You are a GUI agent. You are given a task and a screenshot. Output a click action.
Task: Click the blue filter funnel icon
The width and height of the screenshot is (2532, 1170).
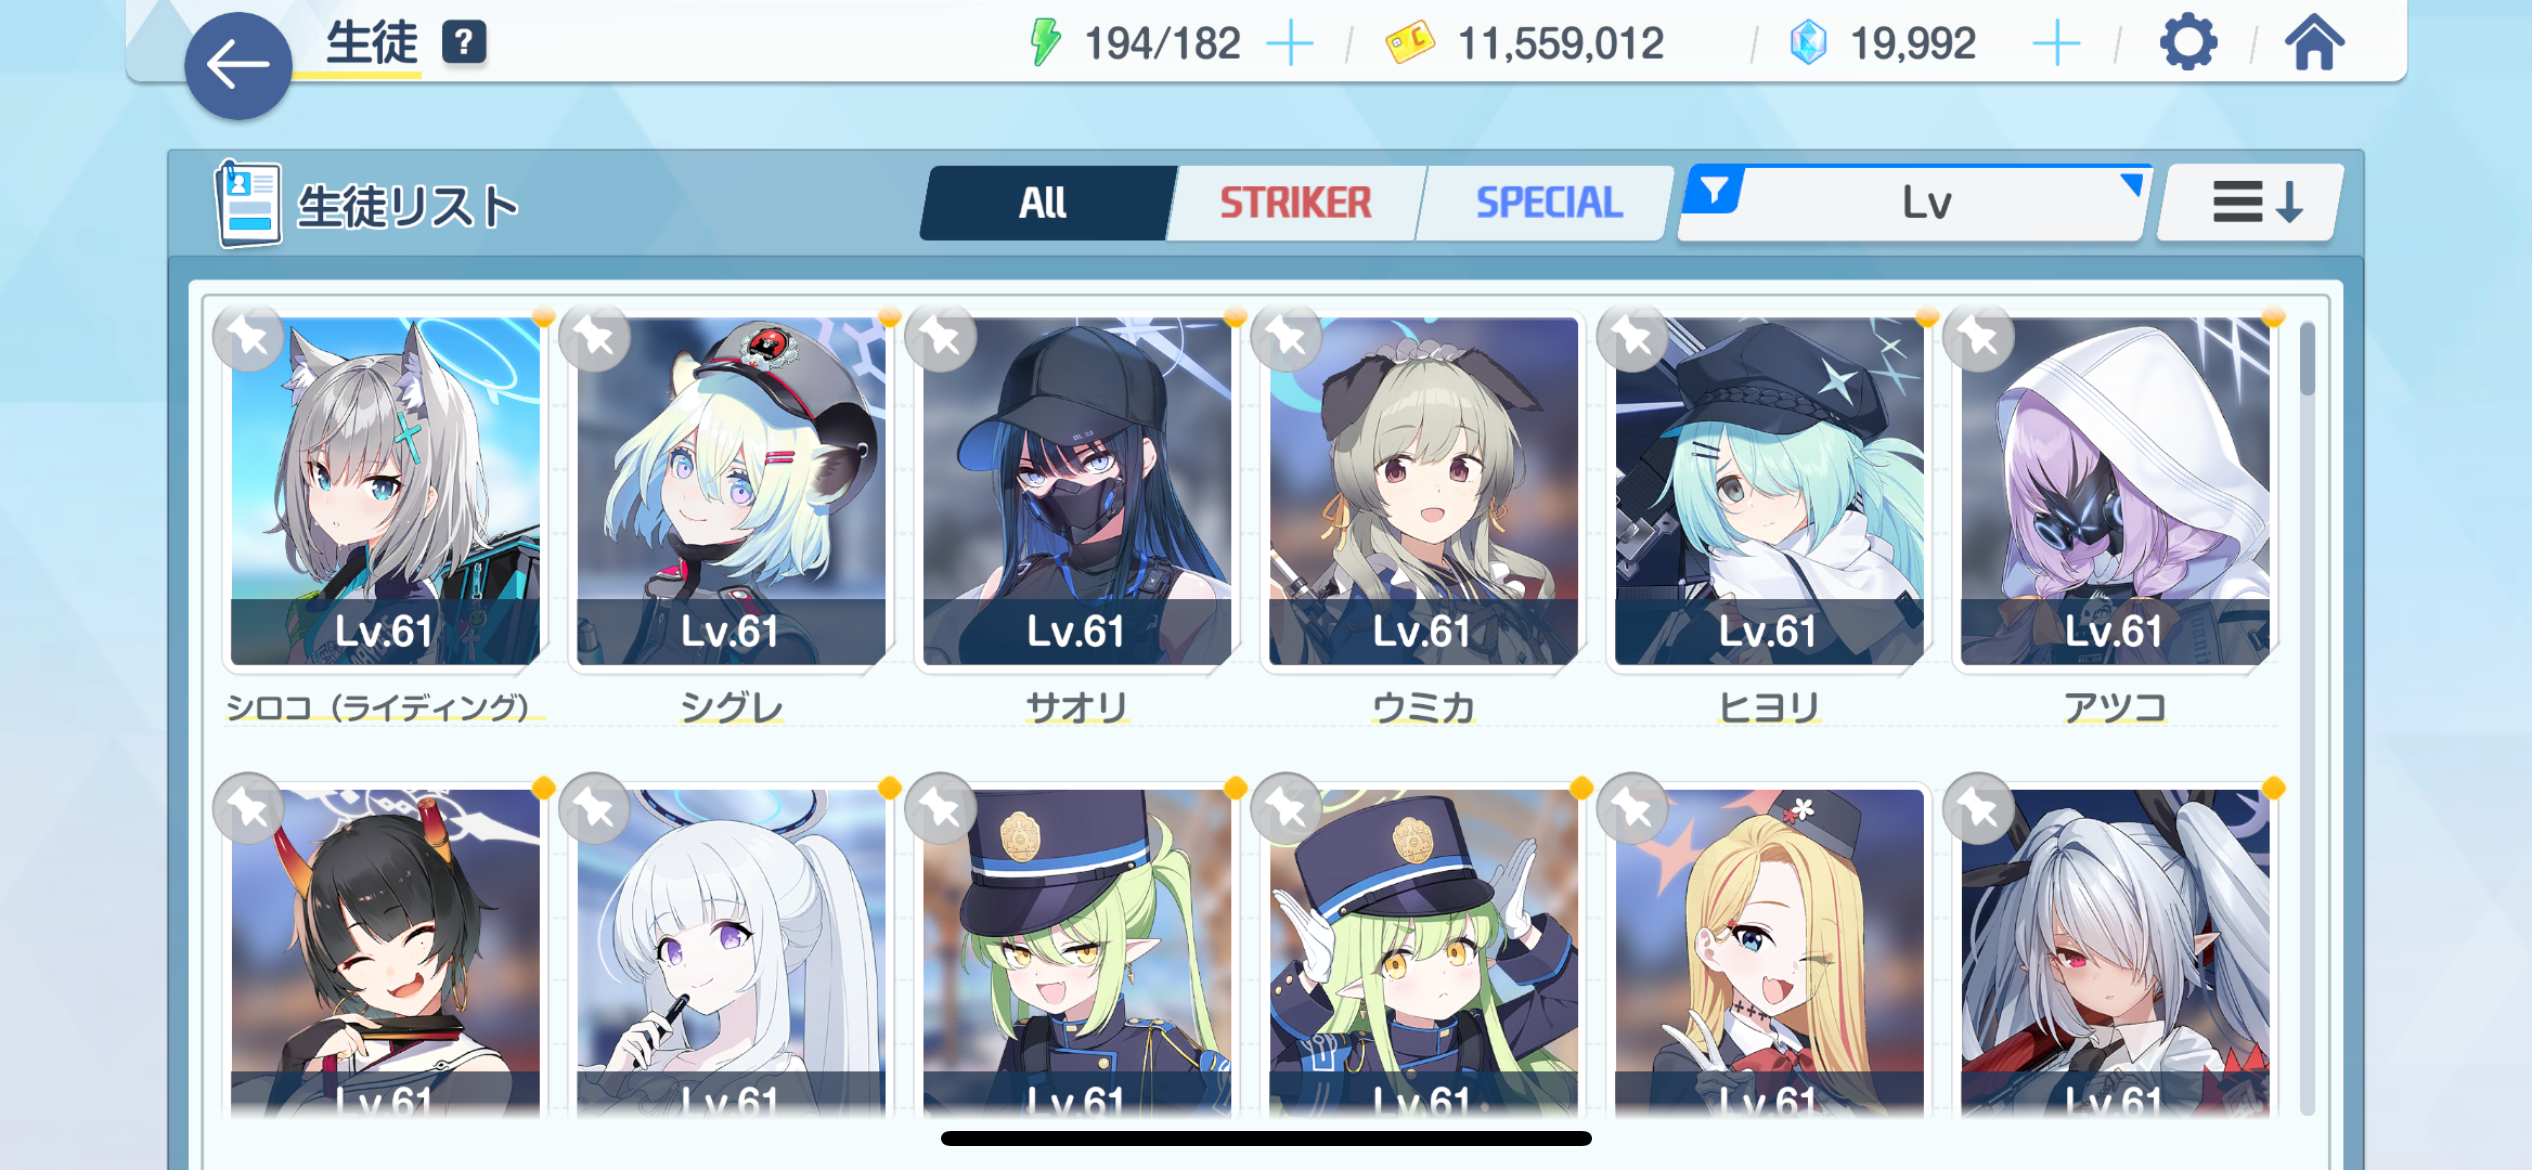(1714, 190)
